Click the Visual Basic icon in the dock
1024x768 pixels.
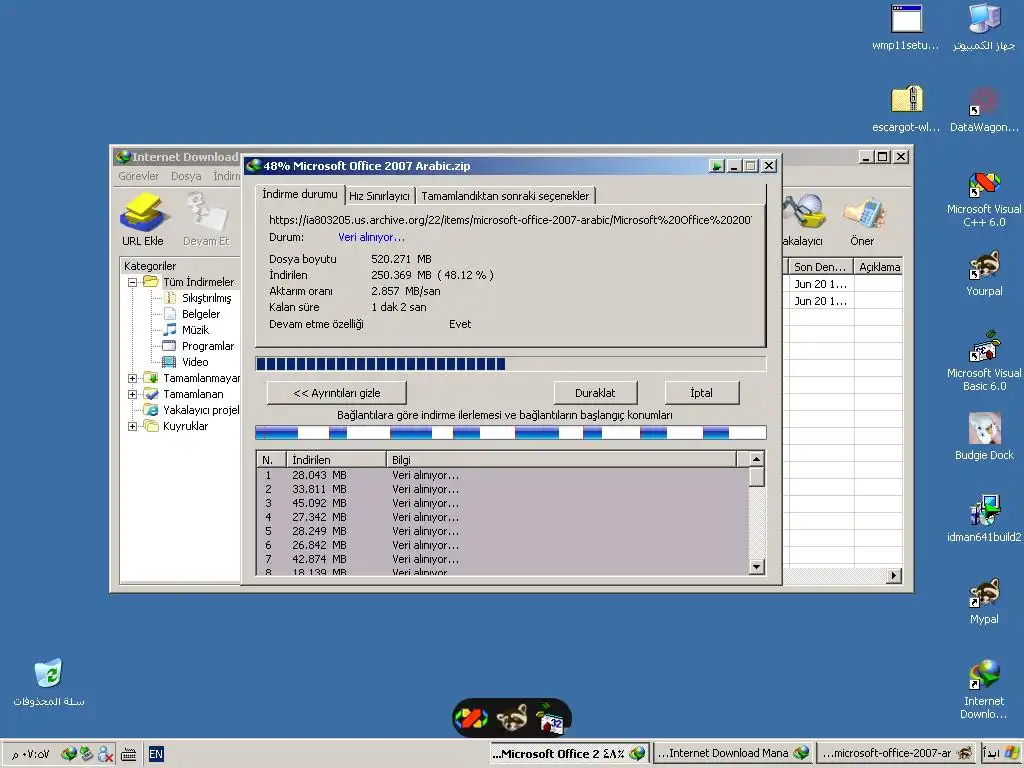551,718
